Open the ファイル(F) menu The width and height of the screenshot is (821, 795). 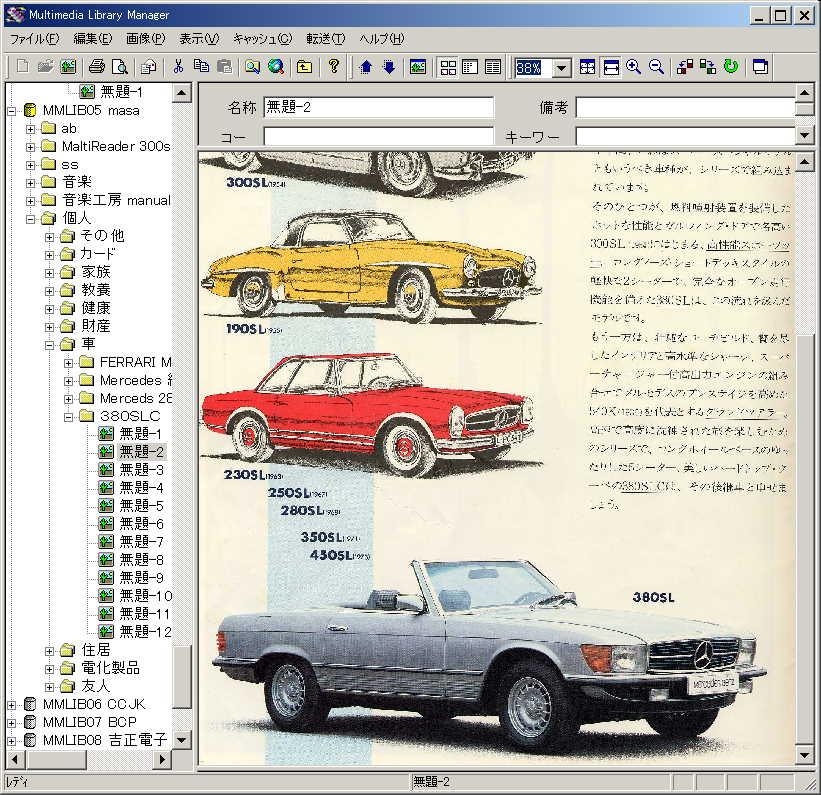coord(35,39)
